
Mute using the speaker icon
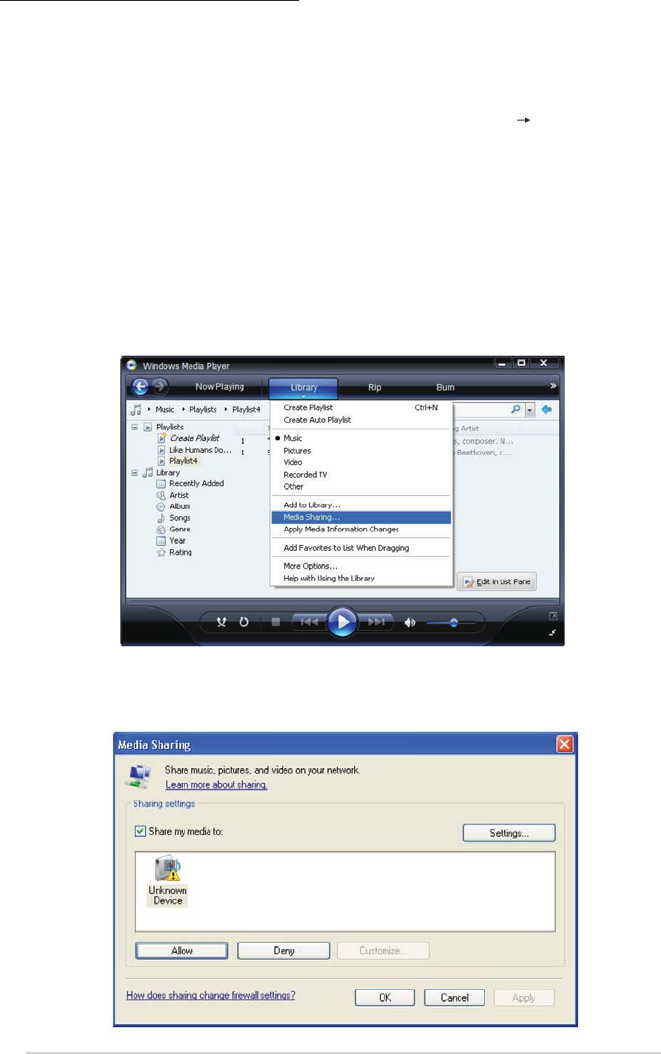point(409,622)
